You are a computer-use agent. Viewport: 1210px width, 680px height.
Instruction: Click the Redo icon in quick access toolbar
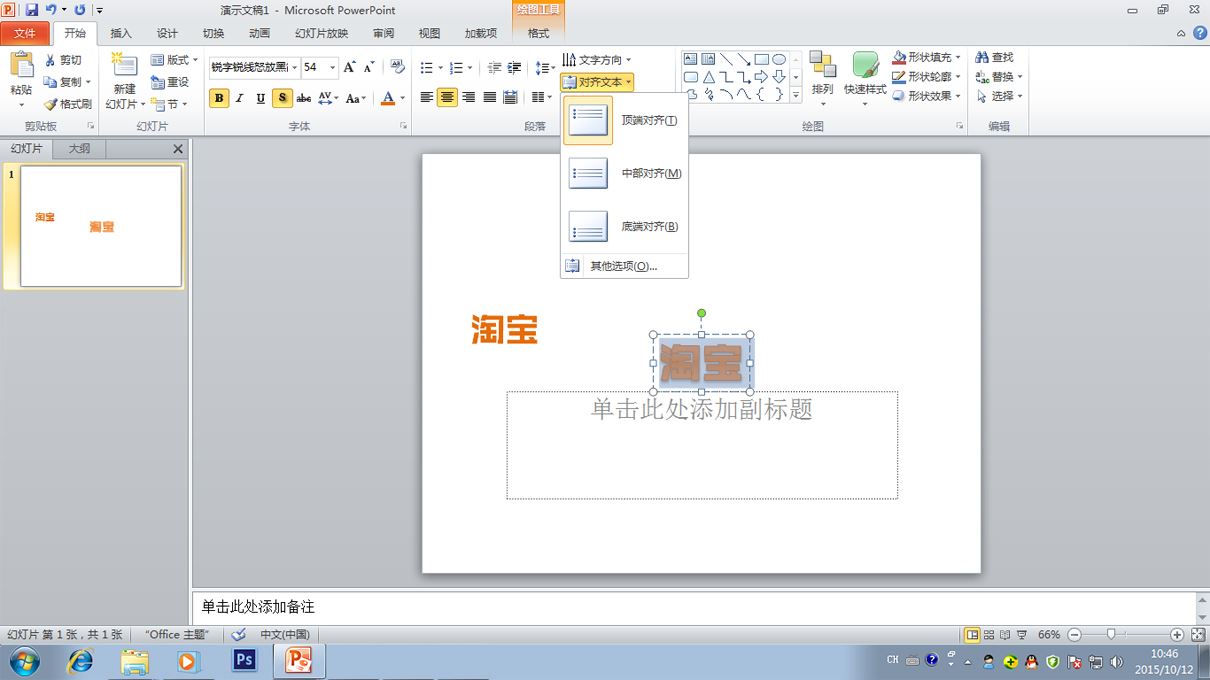[x=80, y=10]
